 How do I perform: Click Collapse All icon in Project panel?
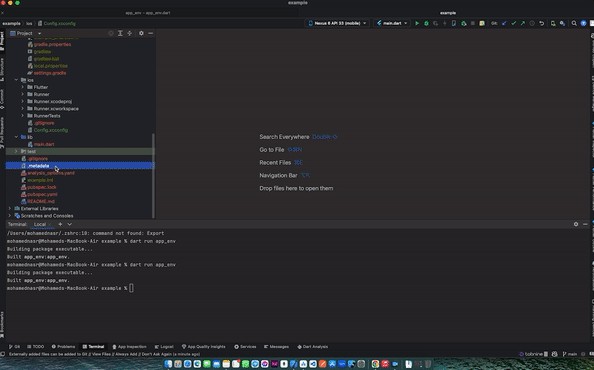[130, 33]
